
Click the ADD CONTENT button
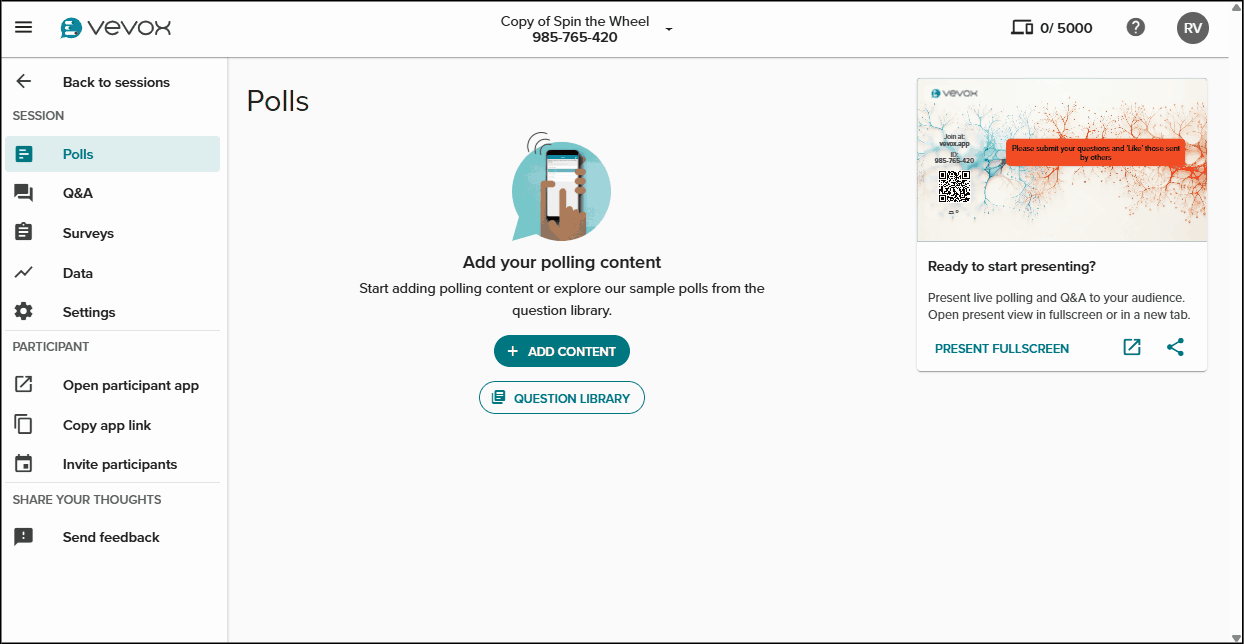click(561, 351)
